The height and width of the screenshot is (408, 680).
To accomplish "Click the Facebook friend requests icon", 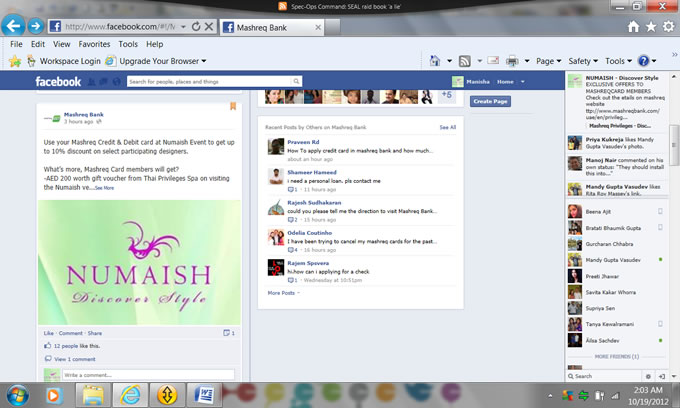I will (x=92, y=82).
